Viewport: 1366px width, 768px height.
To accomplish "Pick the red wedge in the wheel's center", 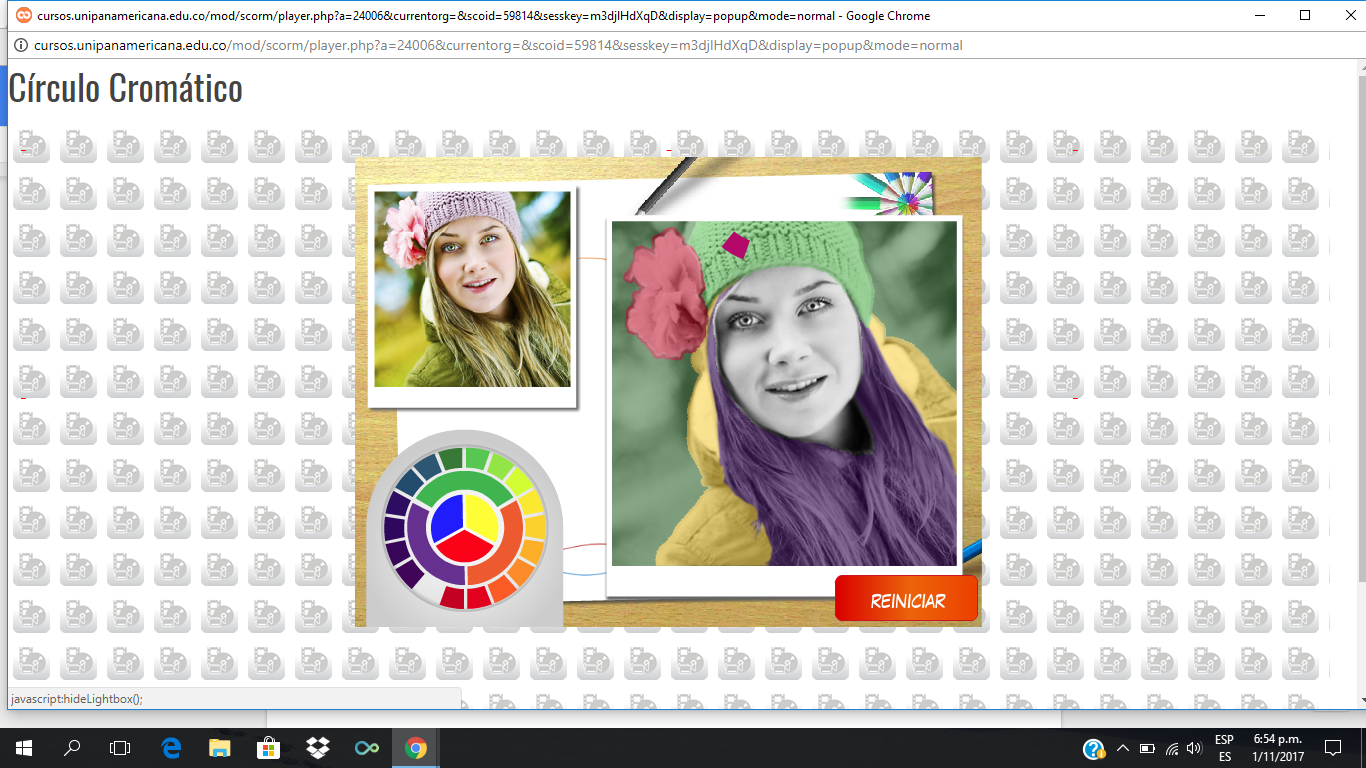I will click(x=465, y=547).
